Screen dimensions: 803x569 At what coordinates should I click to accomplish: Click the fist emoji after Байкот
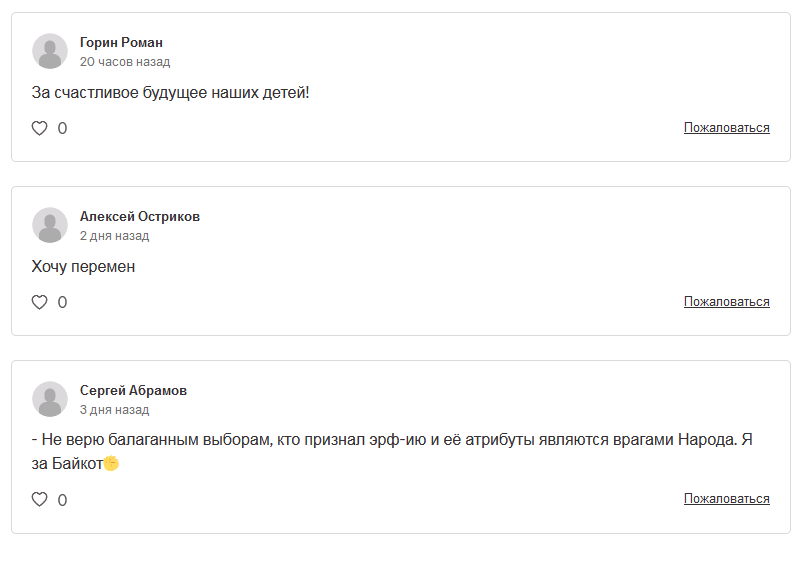pos(111,463)
